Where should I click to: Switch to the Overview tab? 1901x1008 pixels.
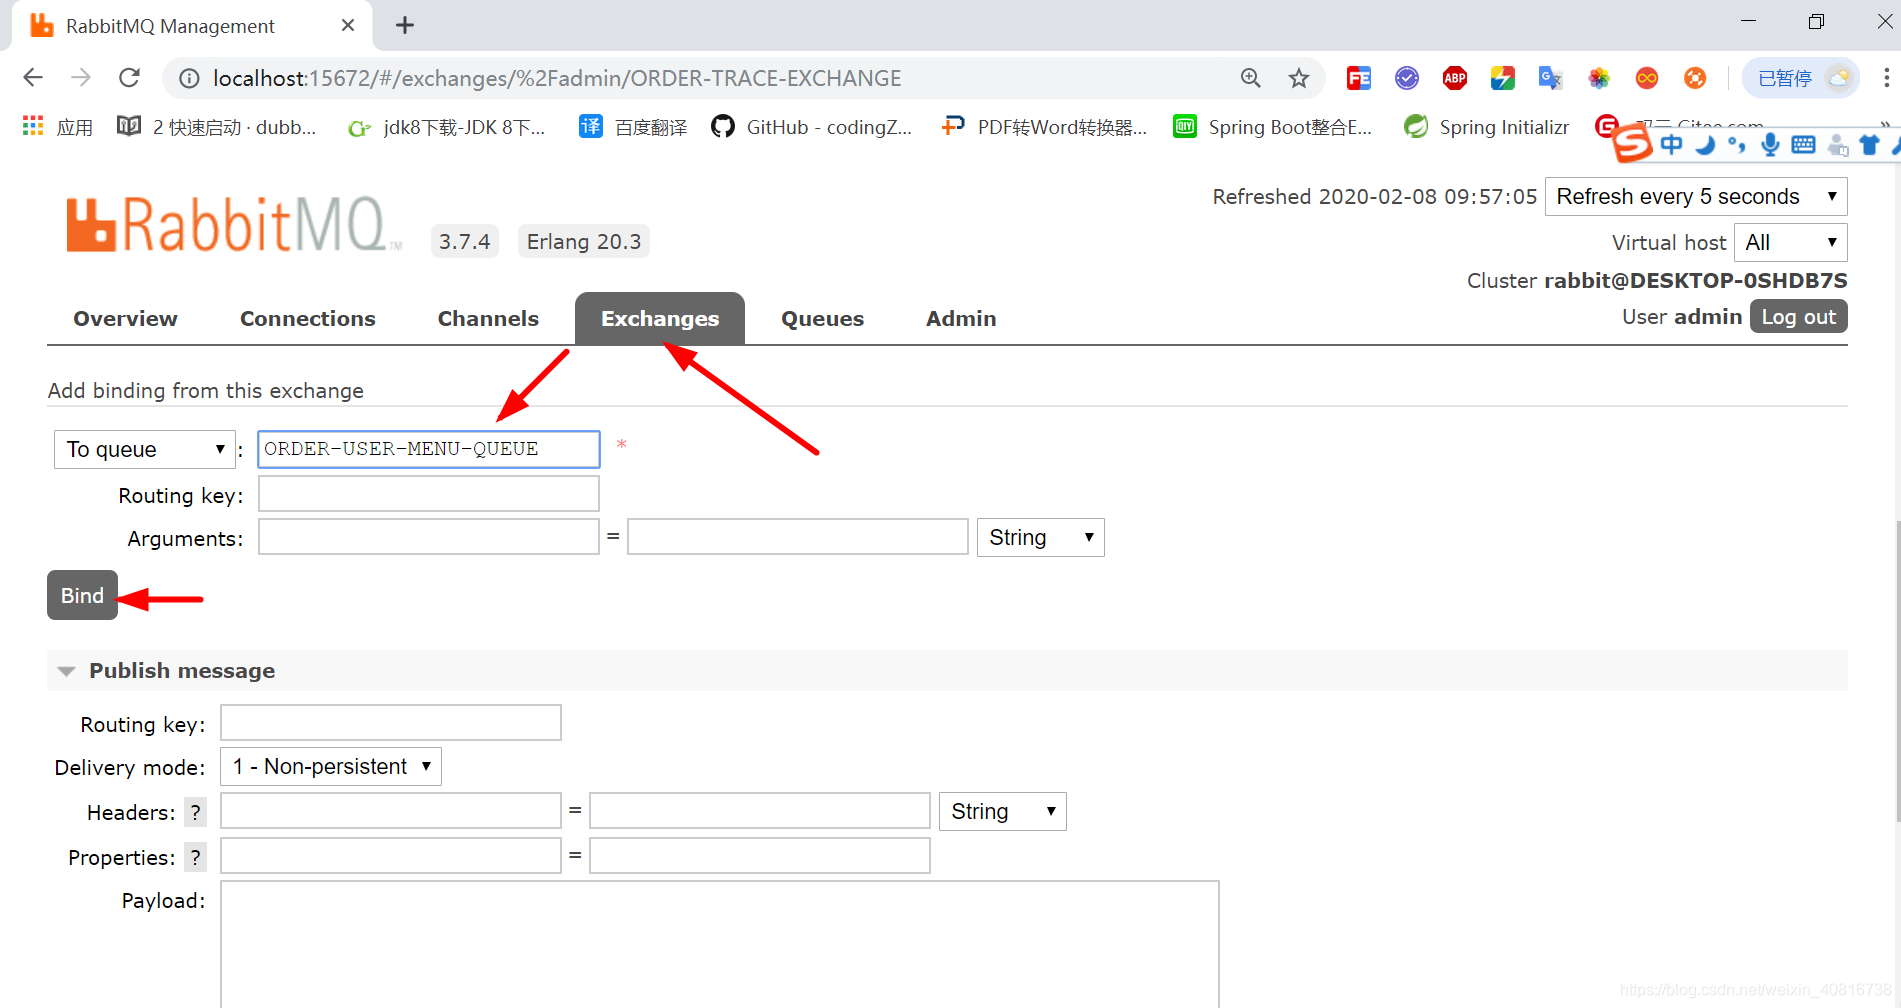click(125, 319)
